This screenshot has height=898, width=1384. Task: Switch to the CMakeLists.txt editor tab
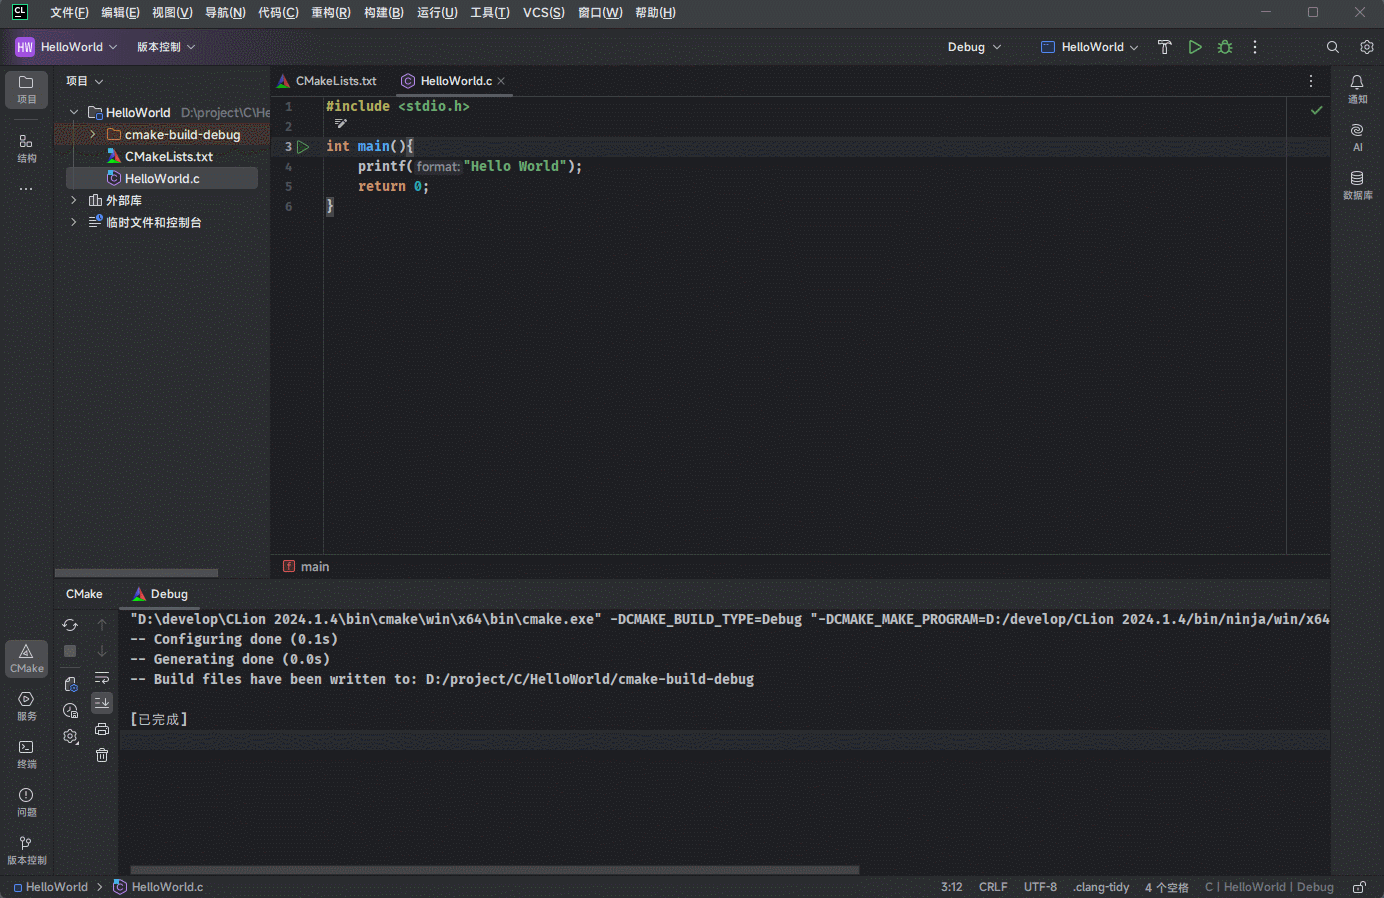(x=335, y=81)
